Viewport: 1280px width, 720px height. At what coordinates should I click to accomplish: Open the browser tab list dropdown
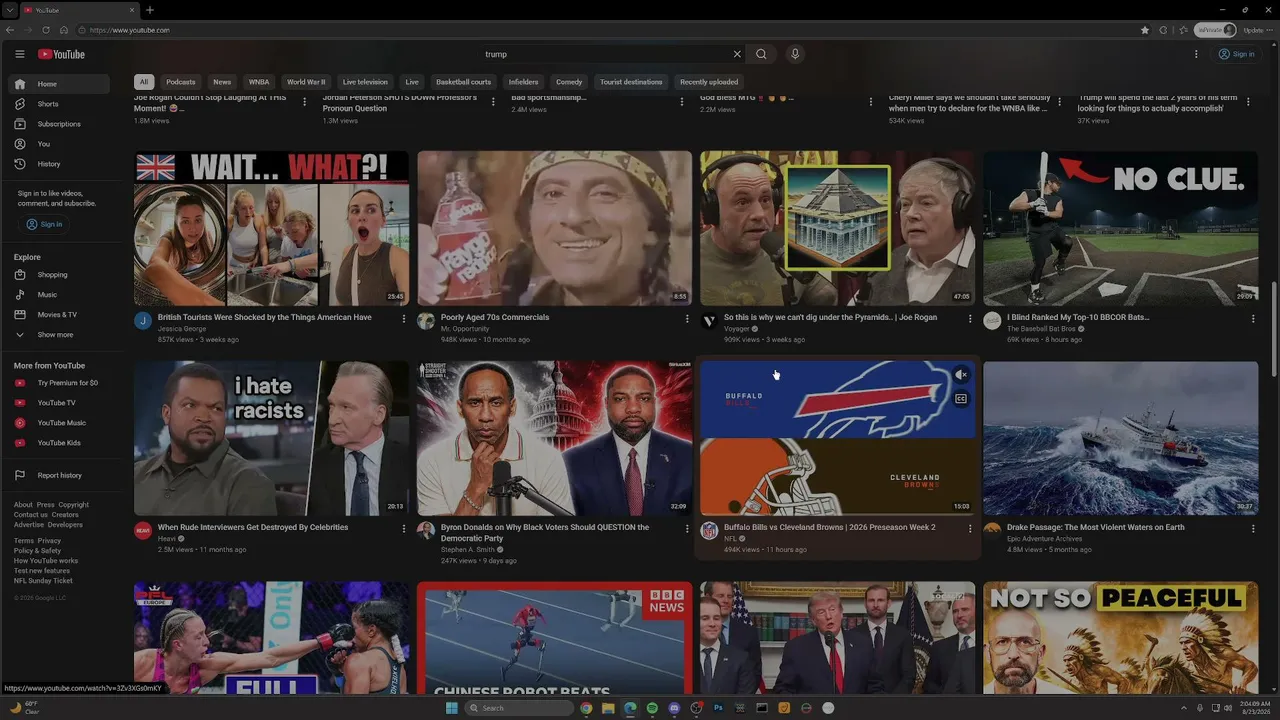click(x=10, y=10)
